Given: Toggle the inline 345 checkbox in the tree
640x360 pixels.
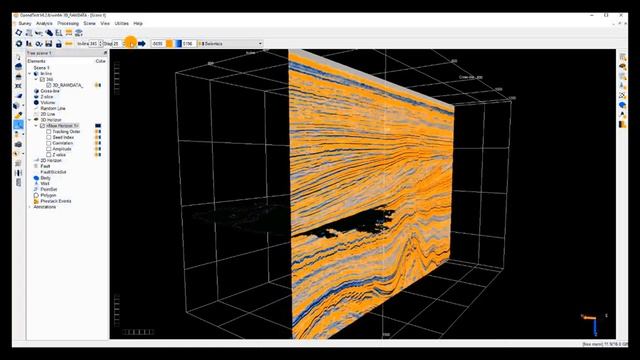Looking at the screenshot, I should pos(42,80).
